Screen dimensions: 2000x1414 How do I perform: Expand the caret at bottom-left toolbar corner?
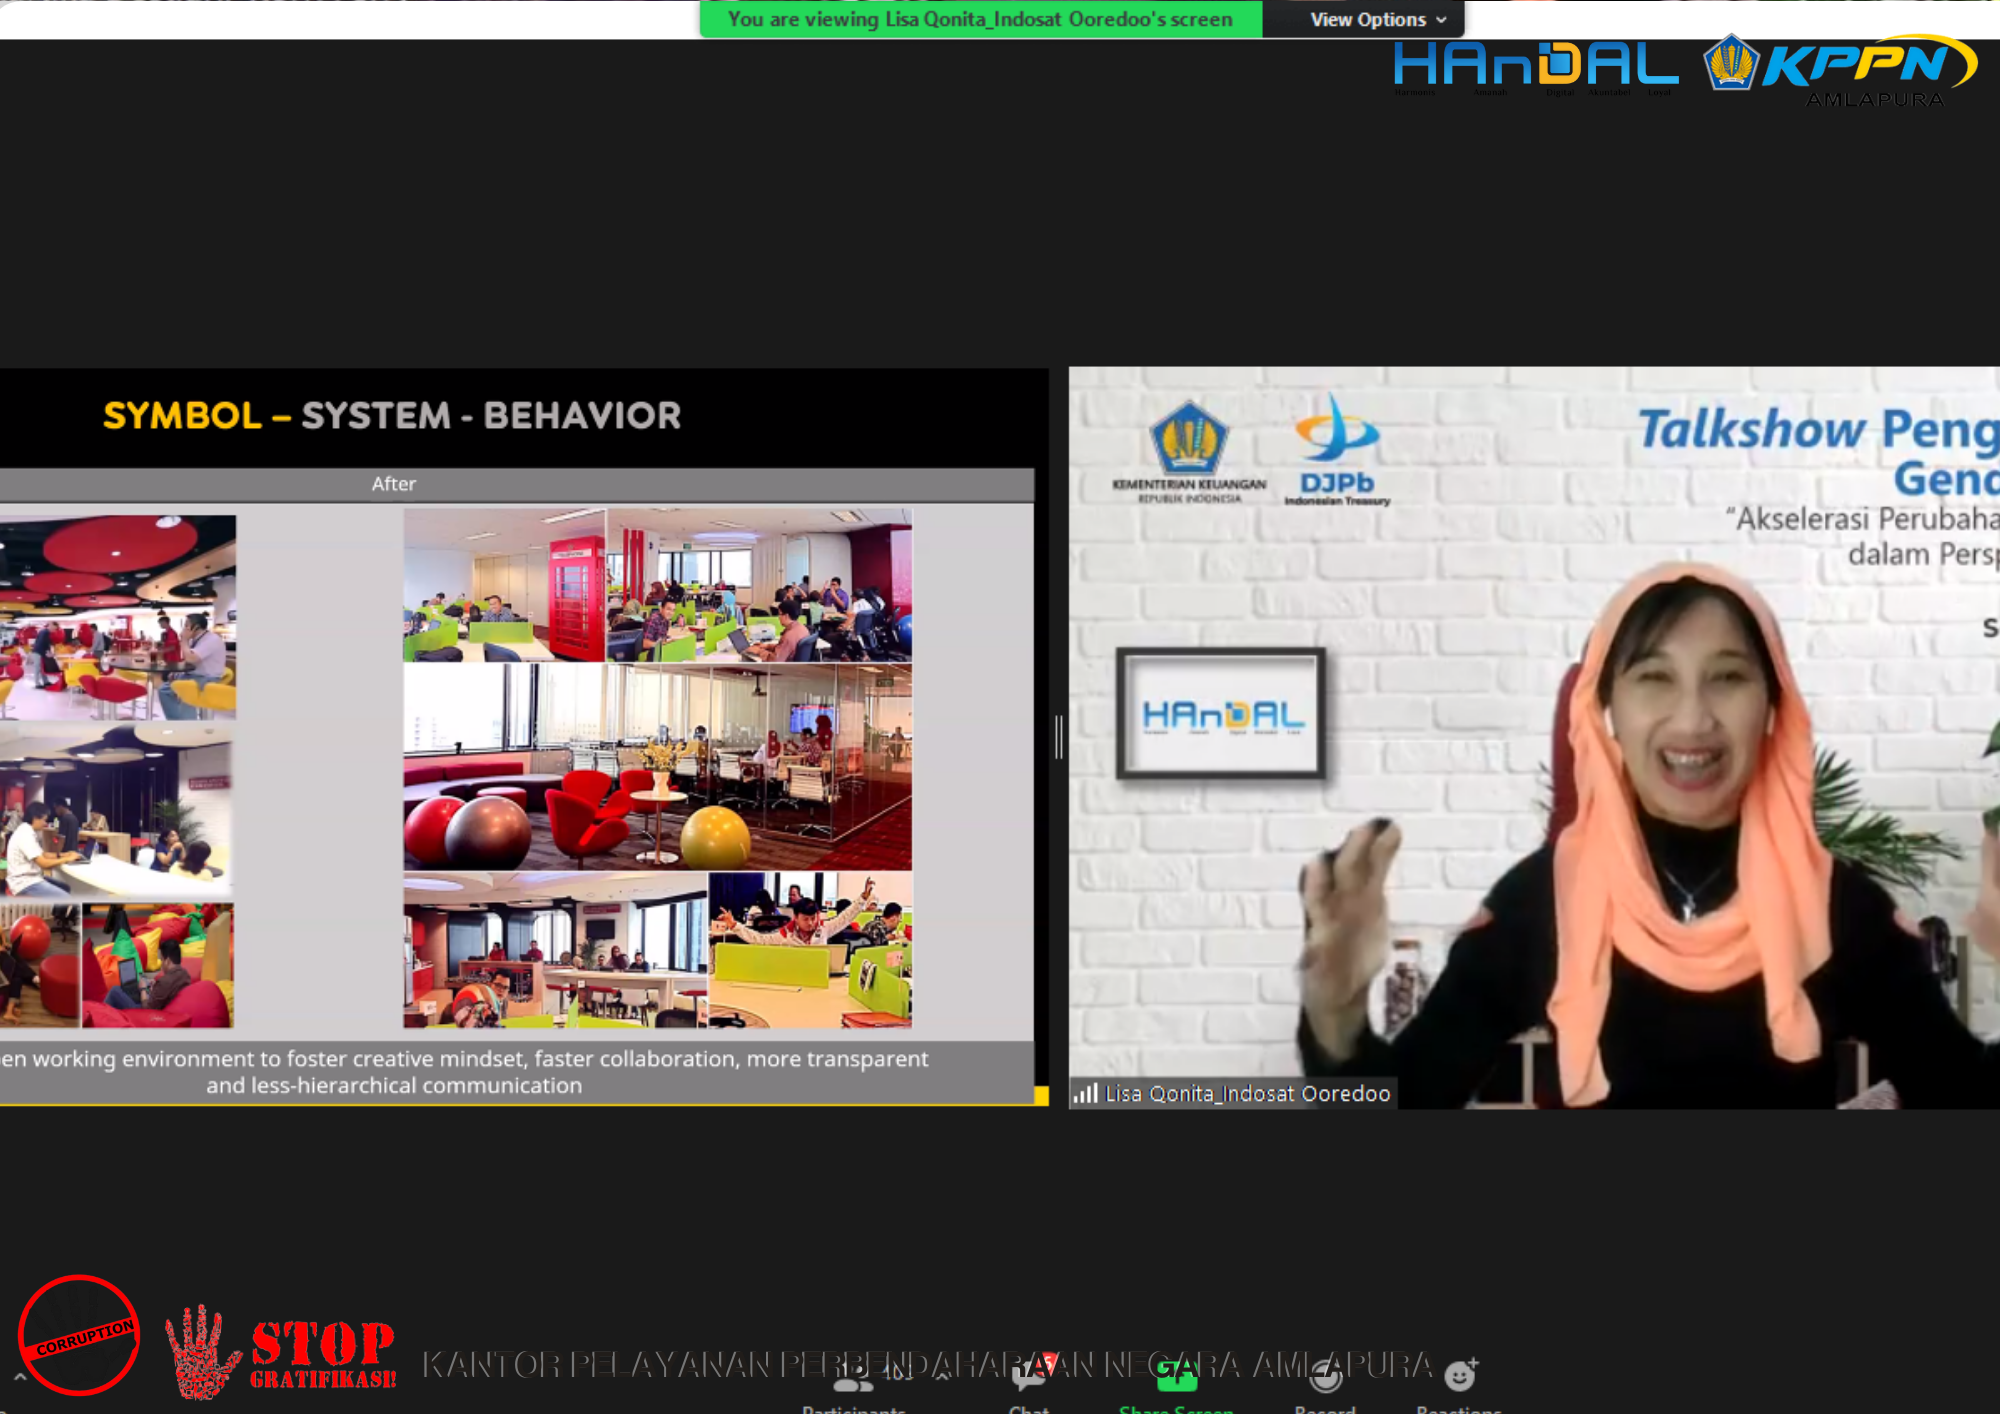(x=19, y=1377)
